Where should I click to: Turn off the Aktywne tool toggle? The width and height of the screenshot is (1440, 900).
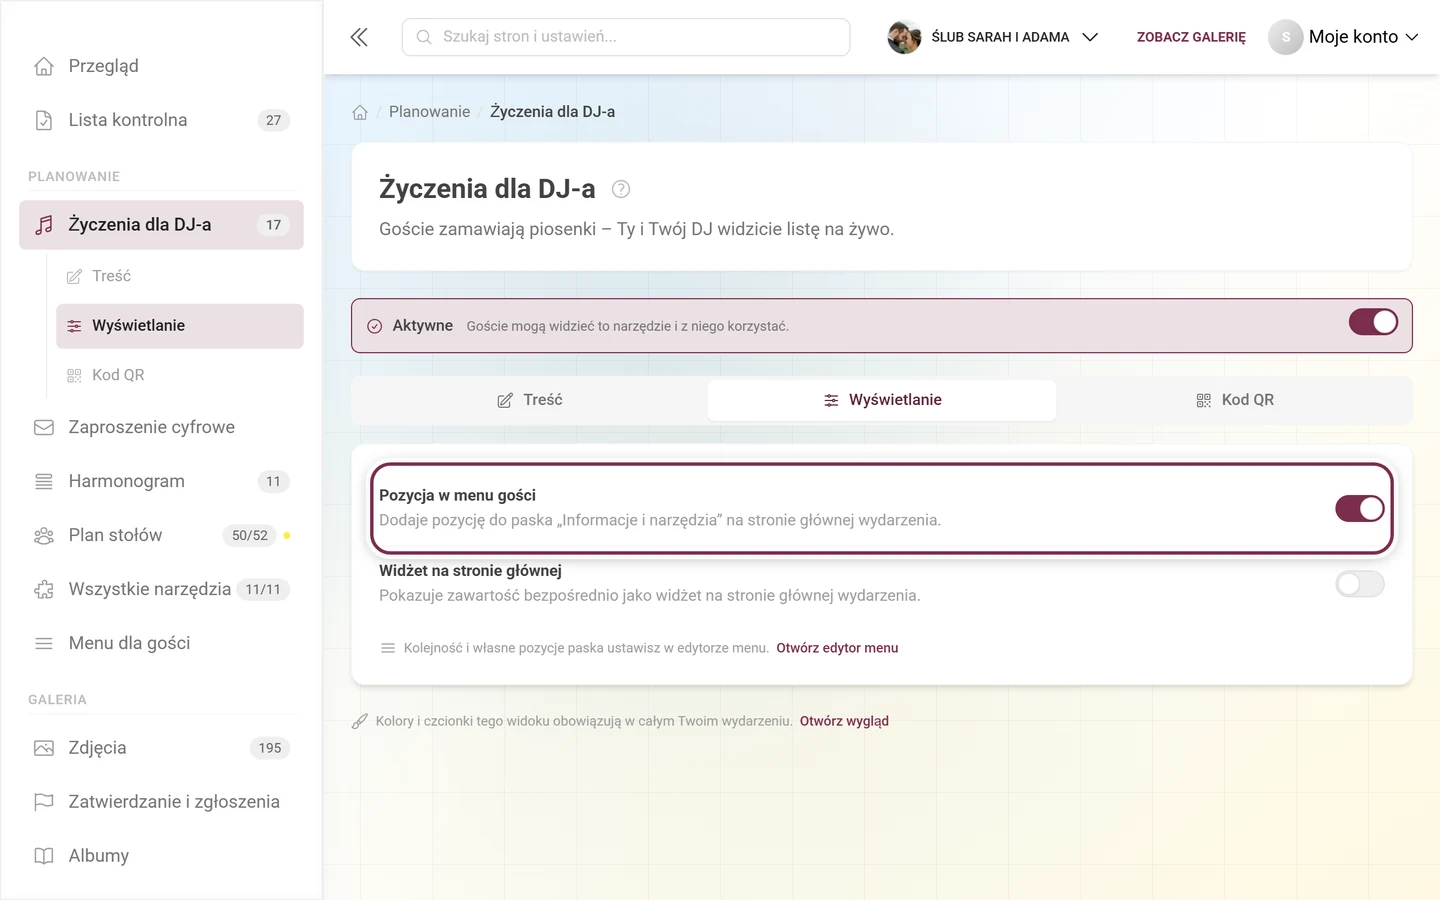1373,322
